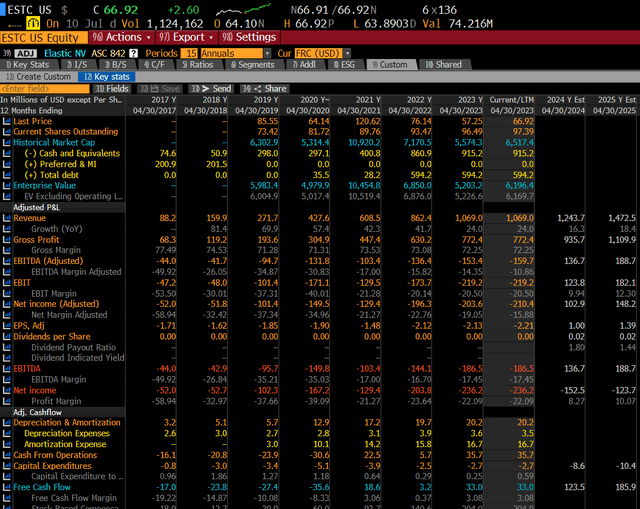Click 2023 revenue value 1,069.0

click(x=469, y=218)
